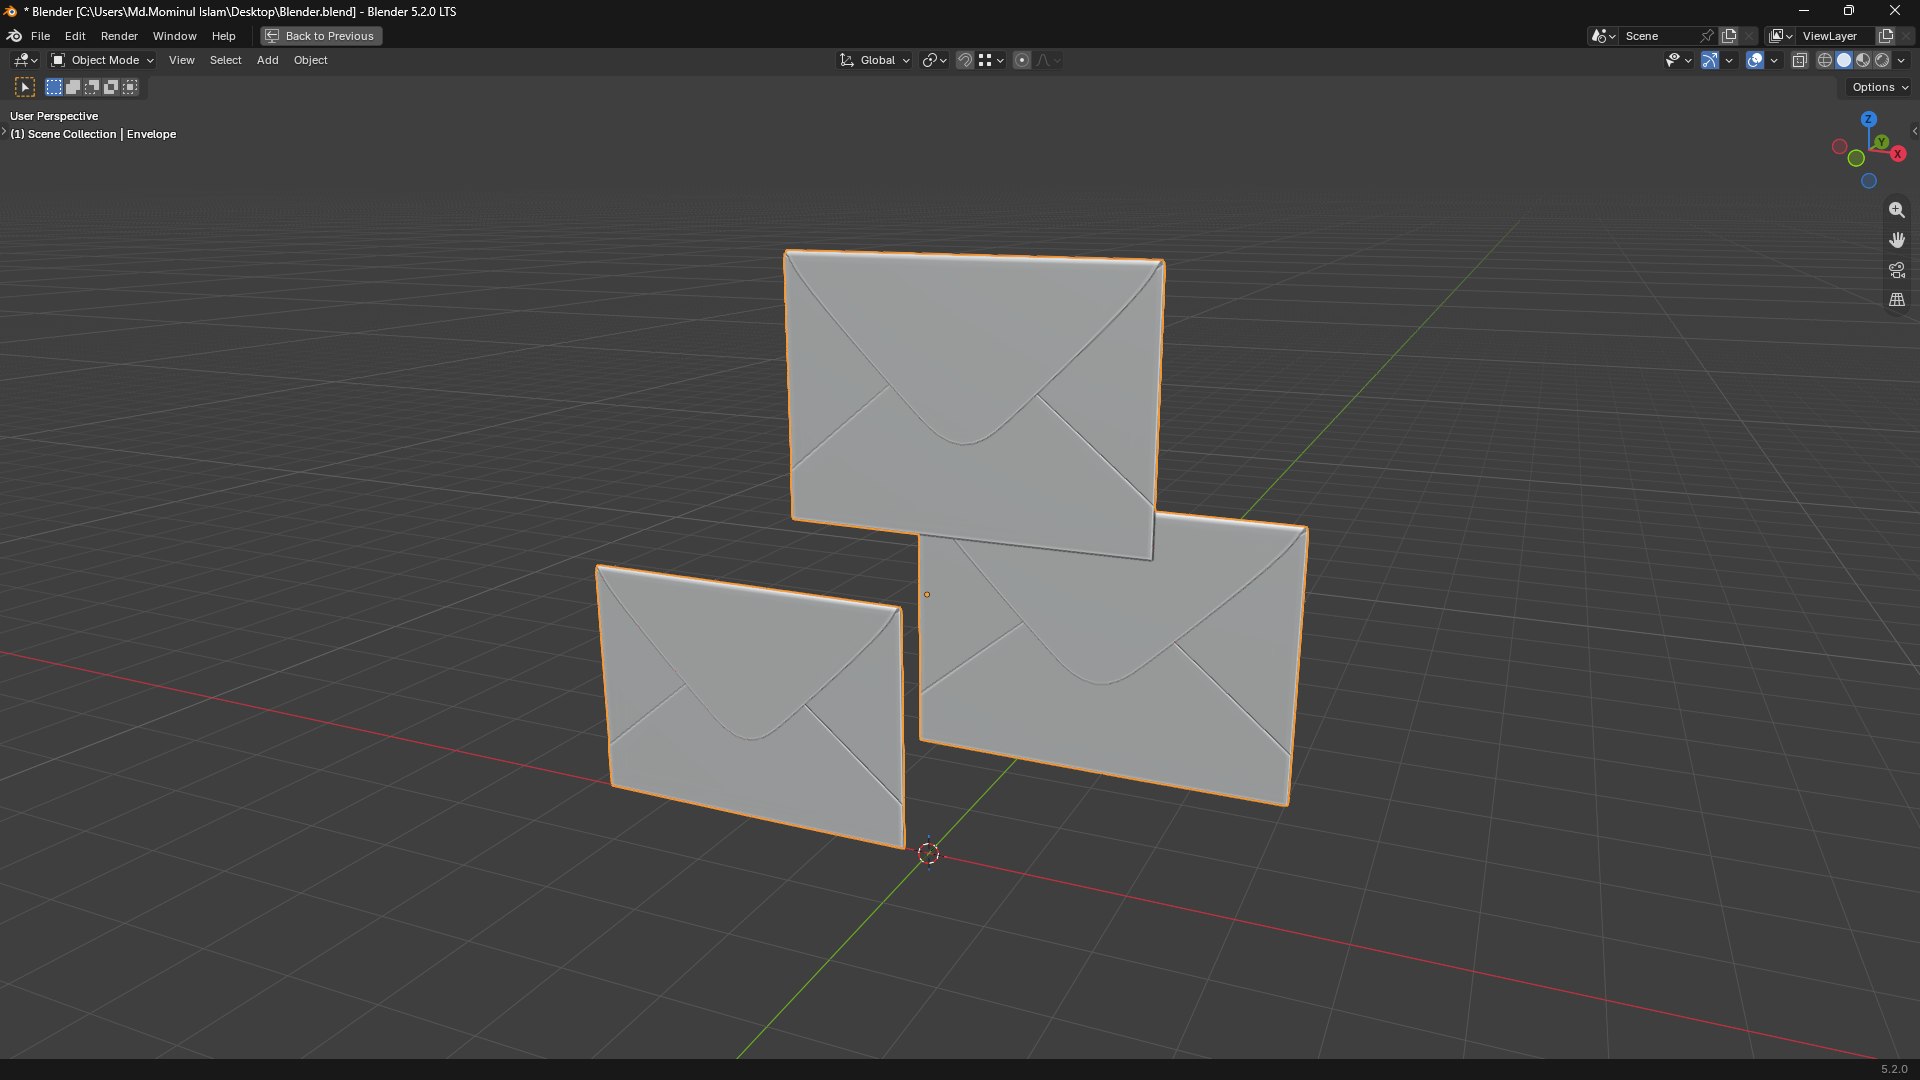This screenshot has height=1080, width=1920.
Task: Toggle show overlays
Action: [1755, 60]
